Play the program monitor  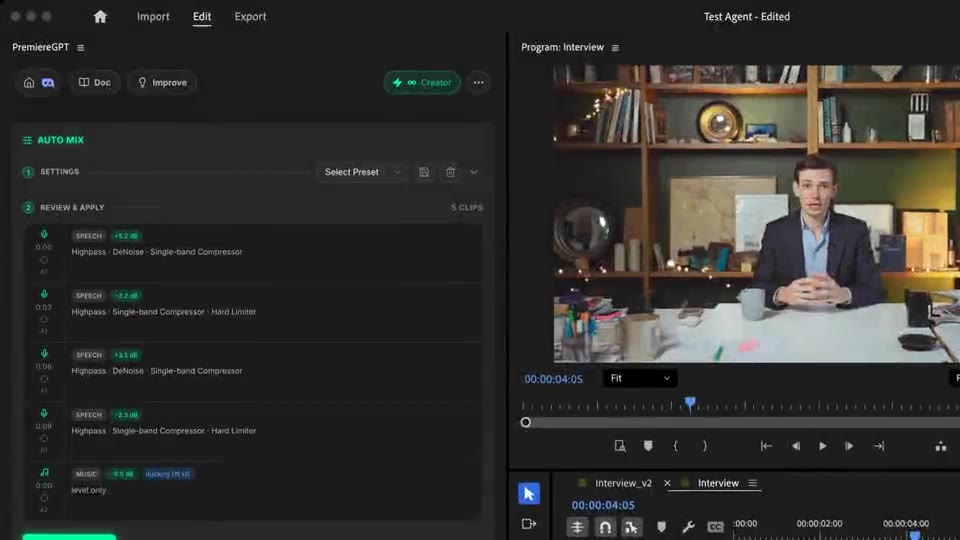(822, 446)
